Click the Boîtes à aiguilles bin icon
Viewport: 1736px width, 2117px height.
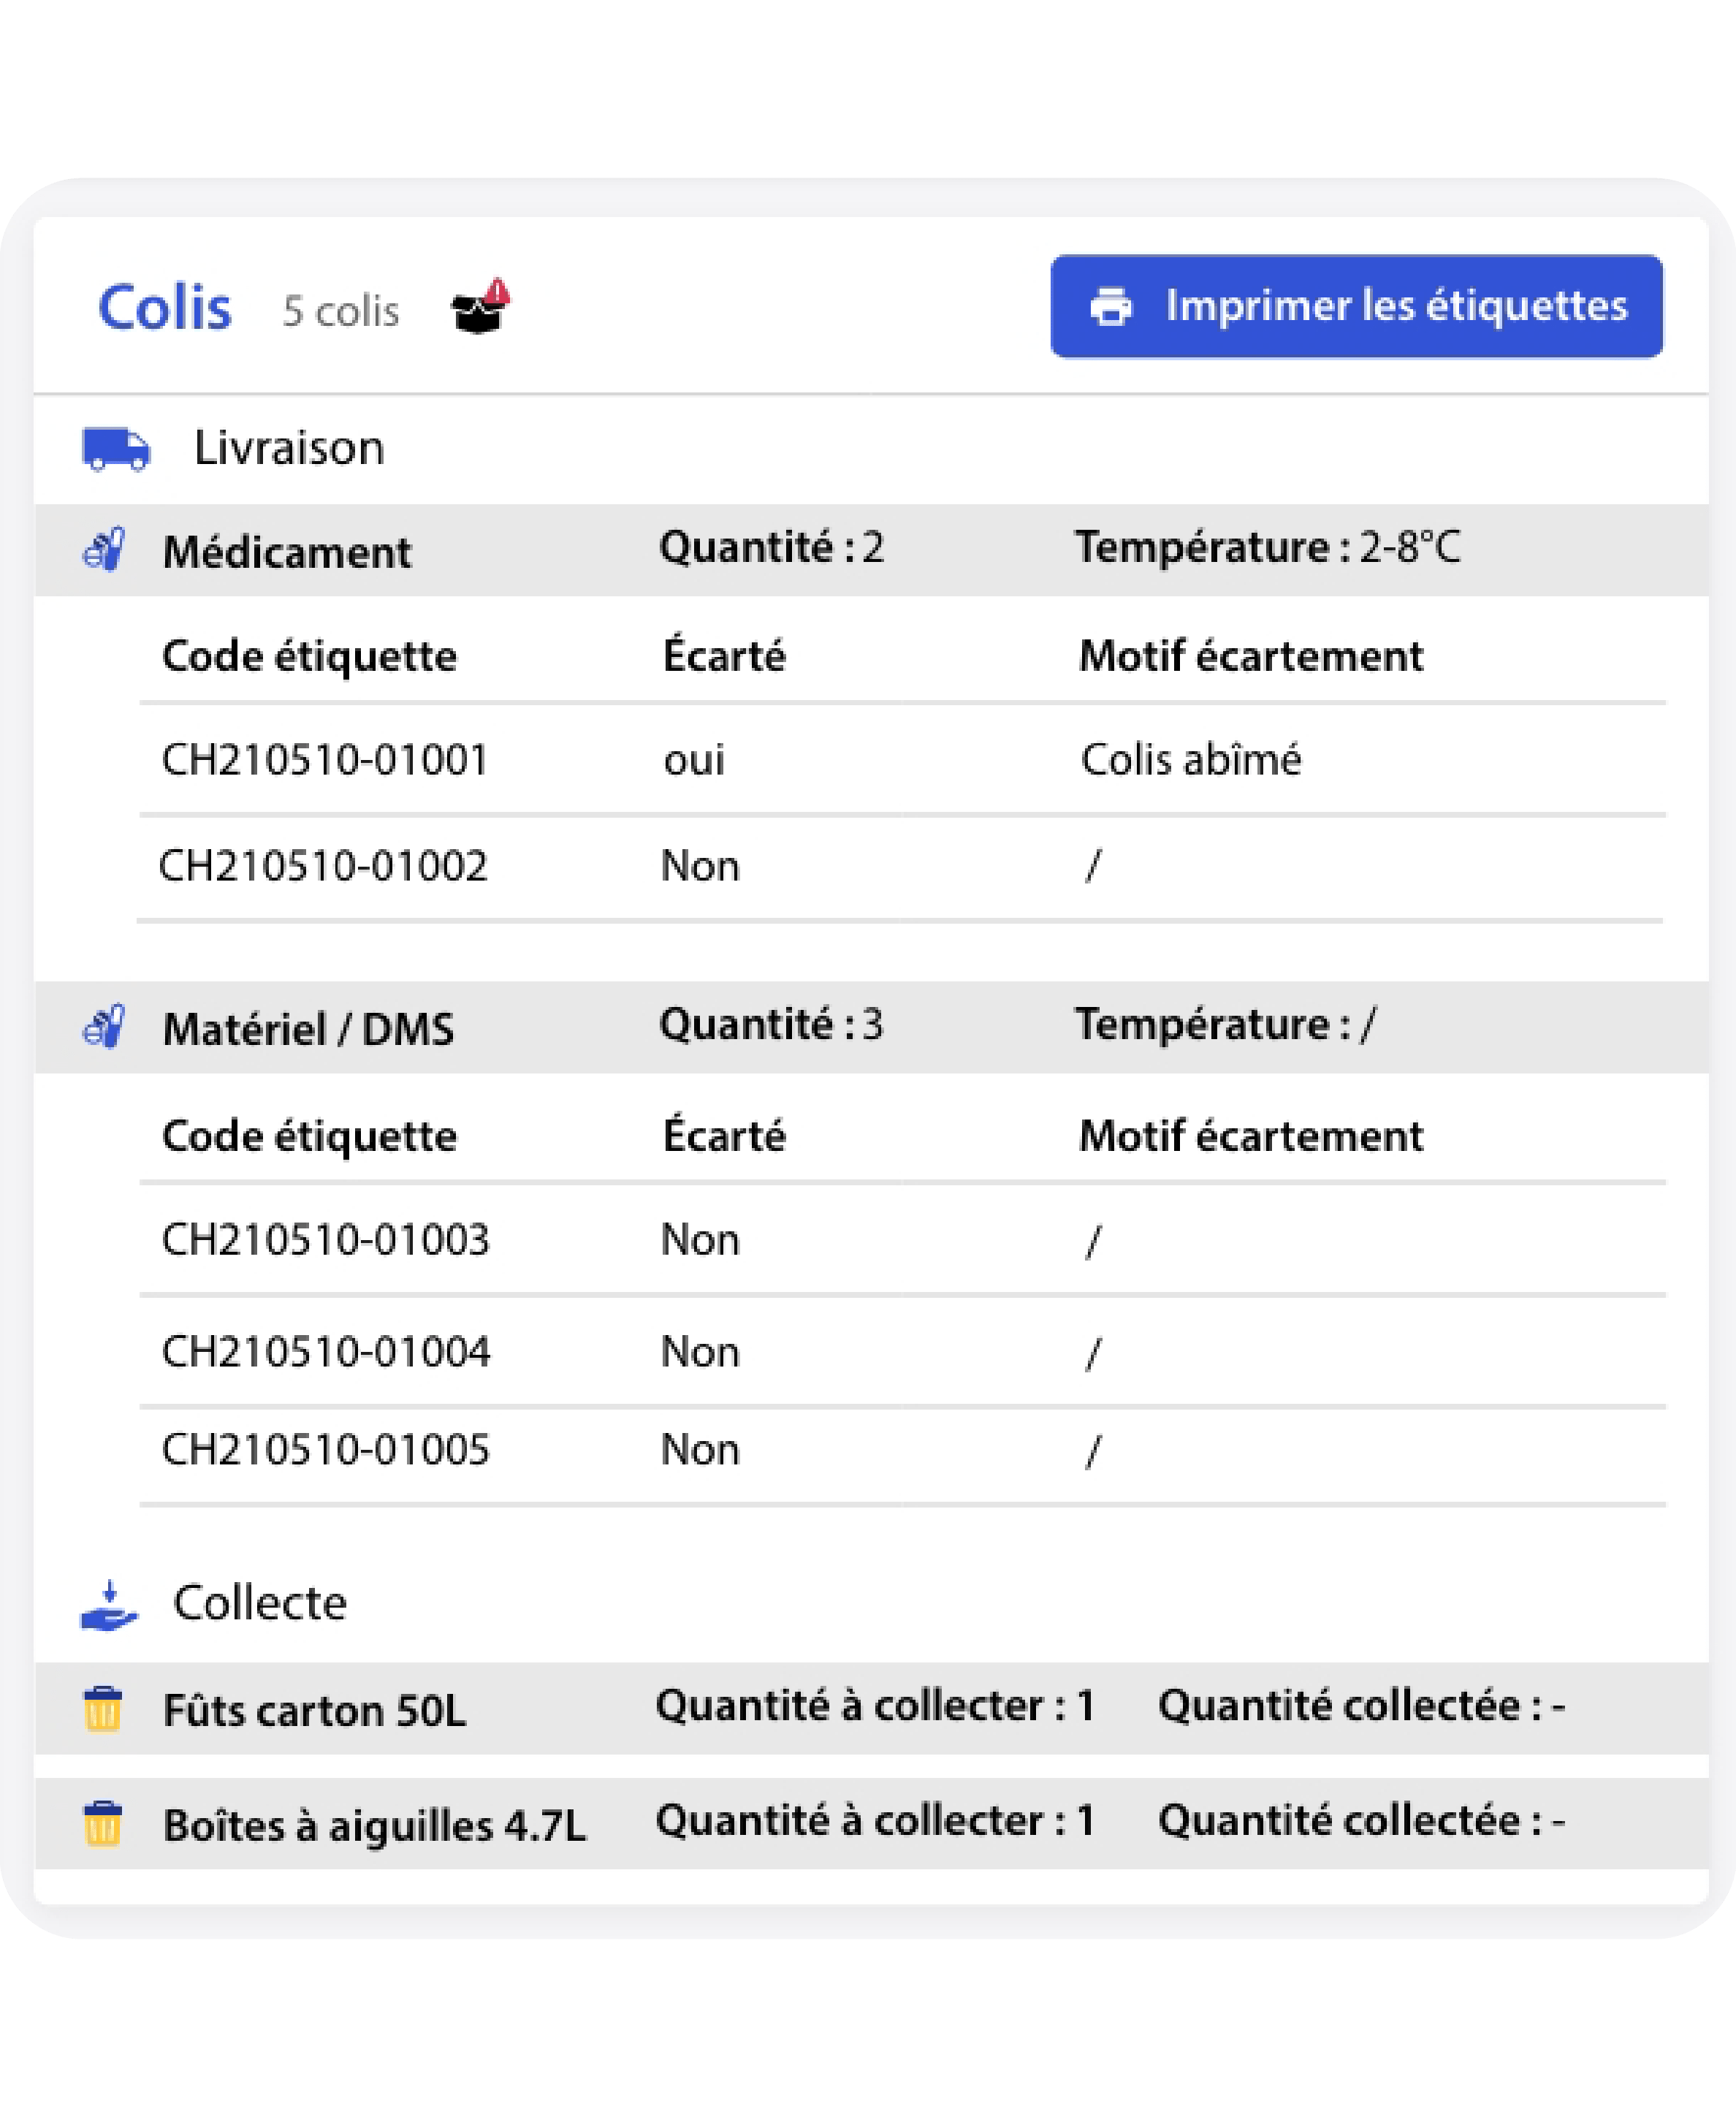(x=102, y=1824)
